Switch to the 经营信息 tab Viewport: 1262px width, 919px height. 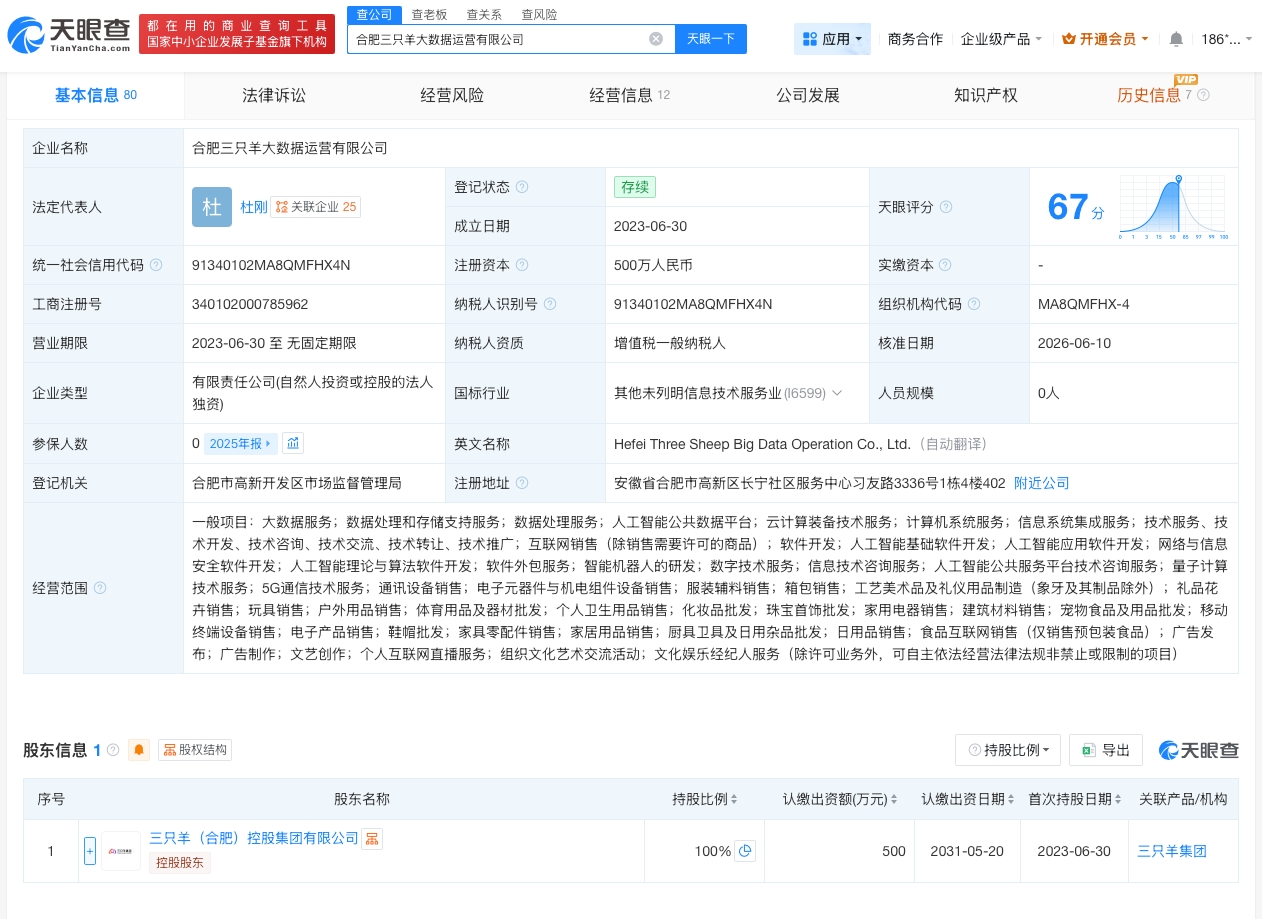[630, 95]
